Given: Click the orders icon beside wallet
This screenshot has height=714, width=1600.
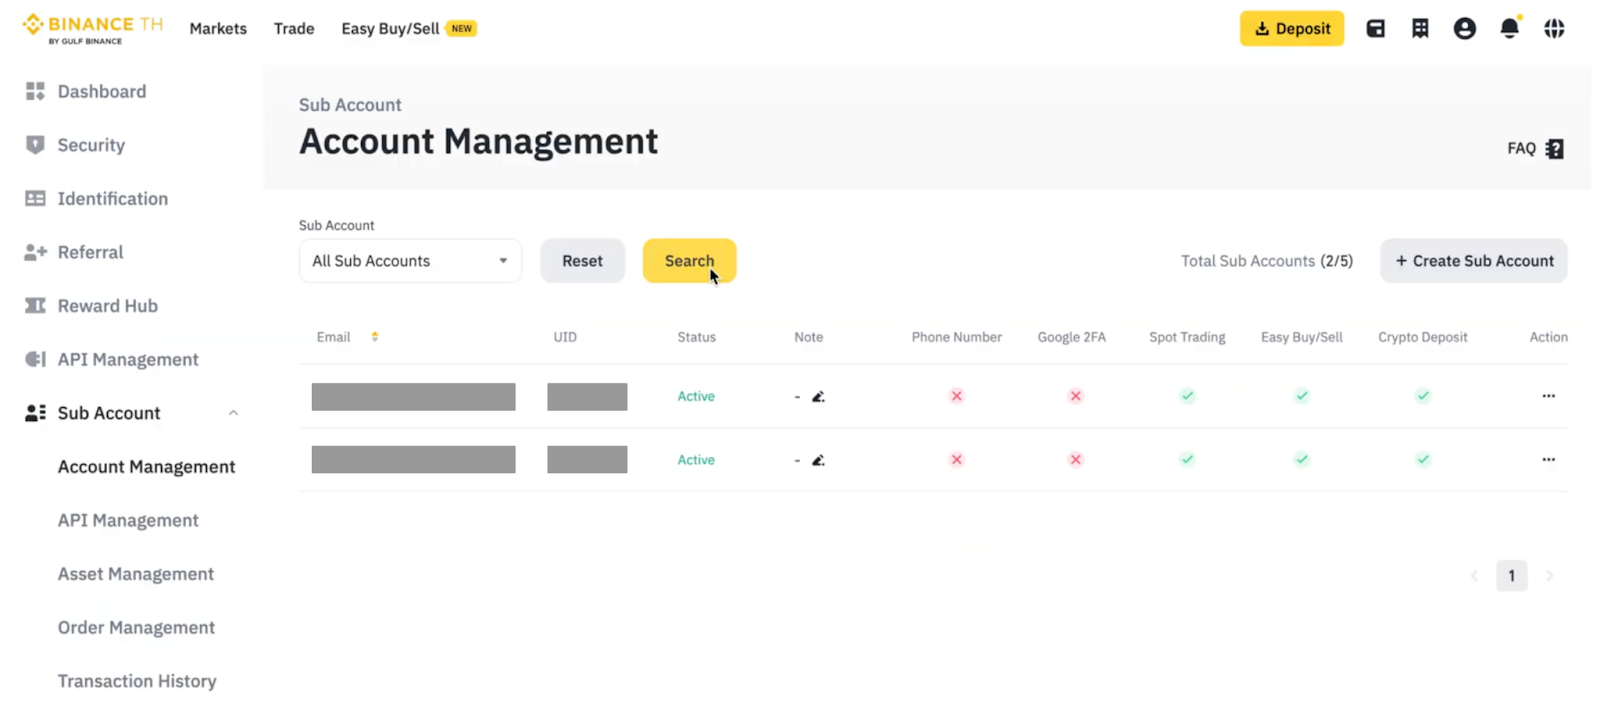Looking at the screenshot, I should click(x=1420, y=29).
